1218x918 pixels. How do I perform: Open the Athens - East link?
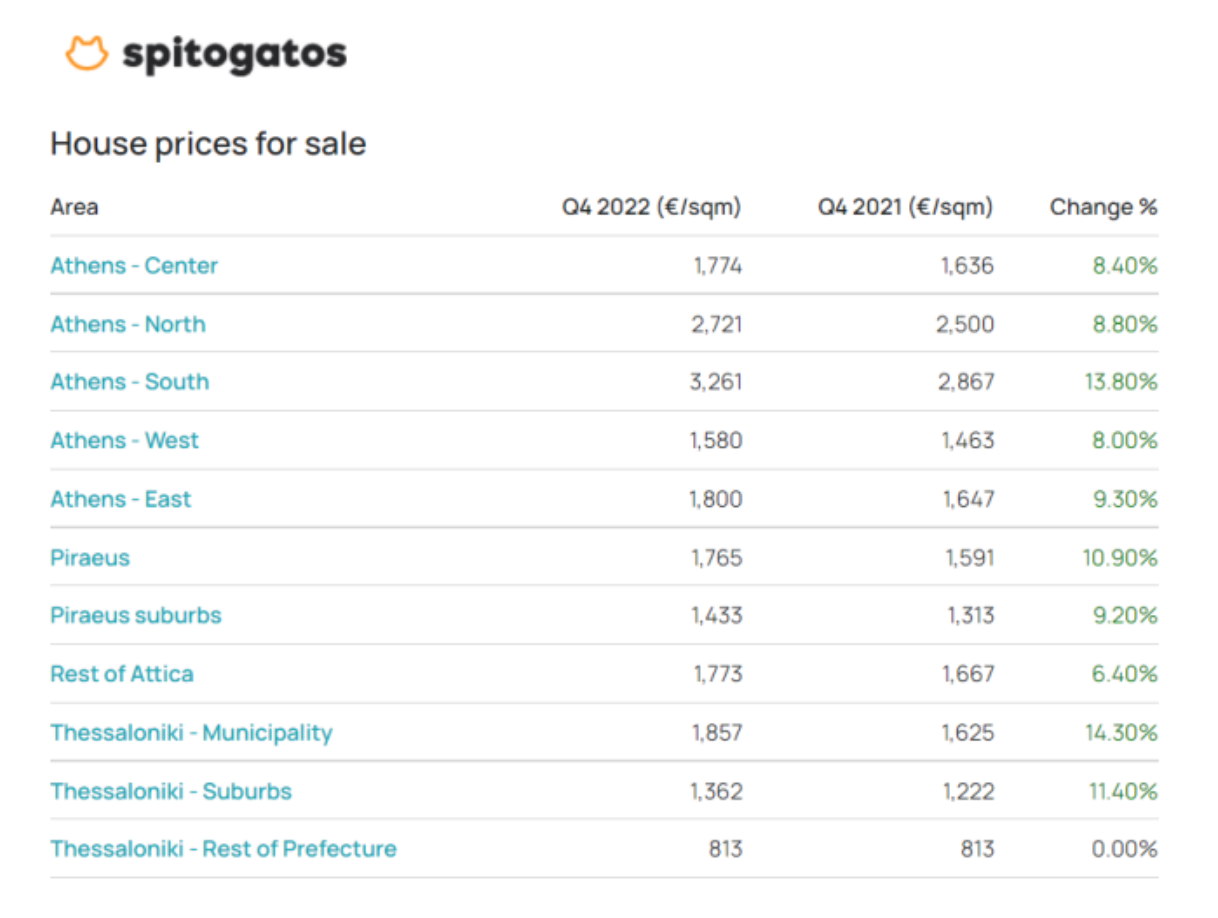[x=121, y=499]
